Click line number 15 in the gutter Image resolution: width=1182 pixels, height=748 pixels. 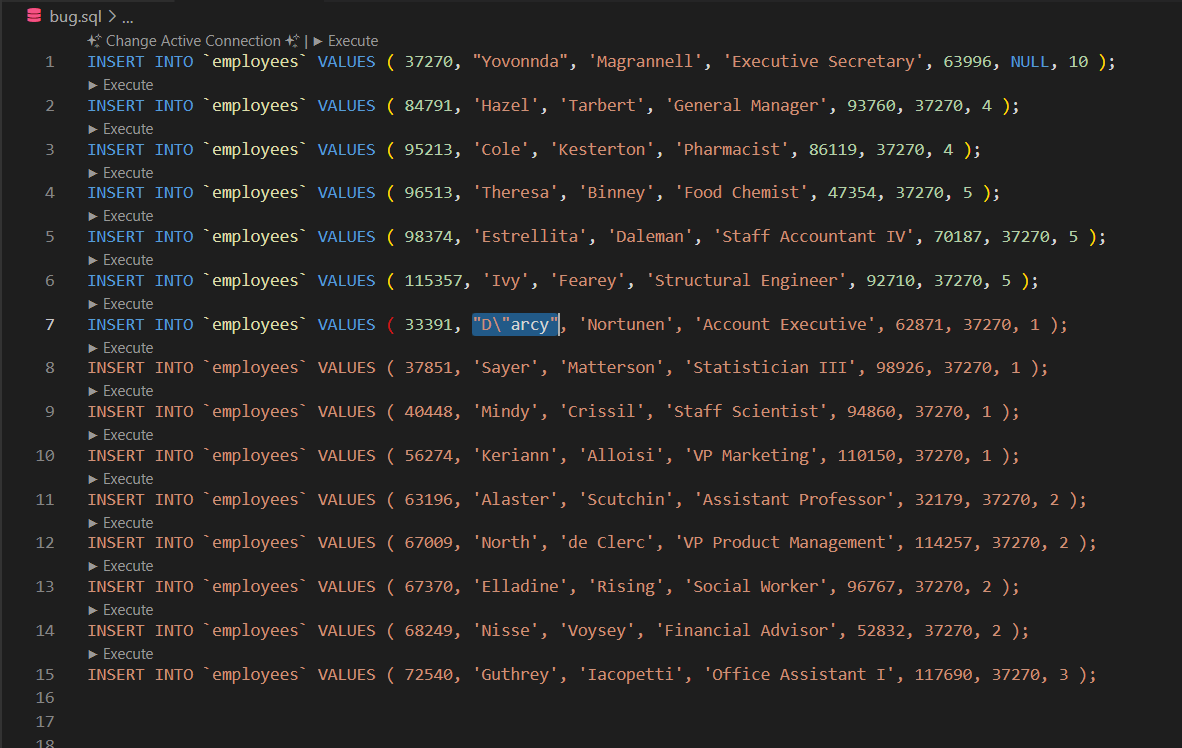tap(45, 673)
